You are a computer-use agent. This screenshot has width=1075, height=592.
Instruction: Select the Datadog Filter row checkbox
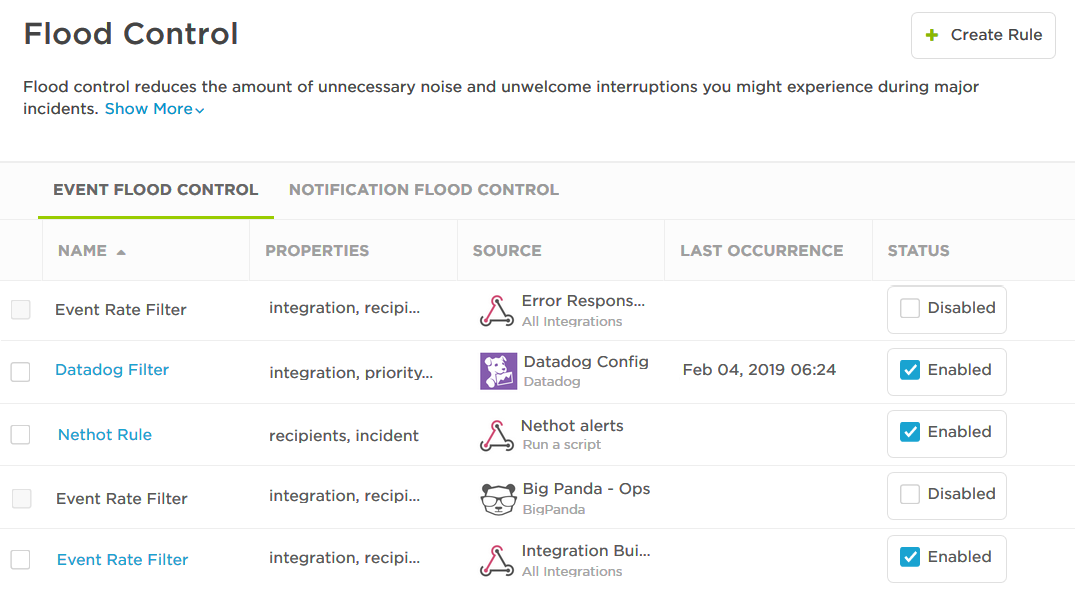pyautogui.click(x=20, y=372)
